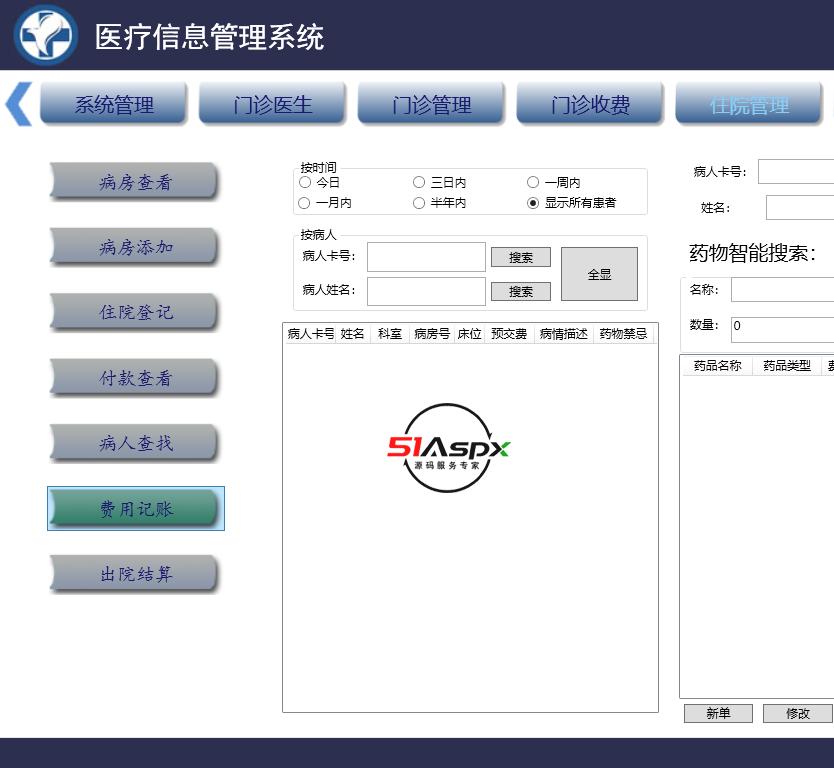Go to the 门诊收费 tab
The height and width of the screenshot is (768, 834).
coord(590,104)
